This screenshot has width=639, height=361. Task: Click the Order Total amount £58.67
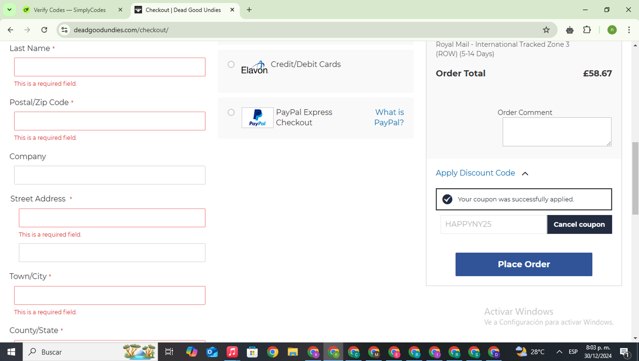597,73
